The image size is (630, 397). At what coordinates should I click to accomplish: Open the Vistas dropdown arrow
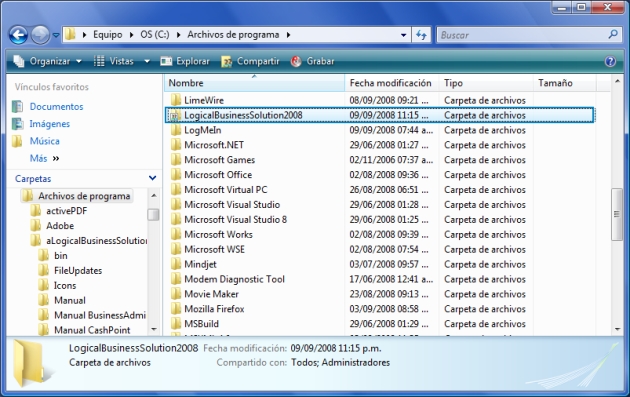(147, 61)
